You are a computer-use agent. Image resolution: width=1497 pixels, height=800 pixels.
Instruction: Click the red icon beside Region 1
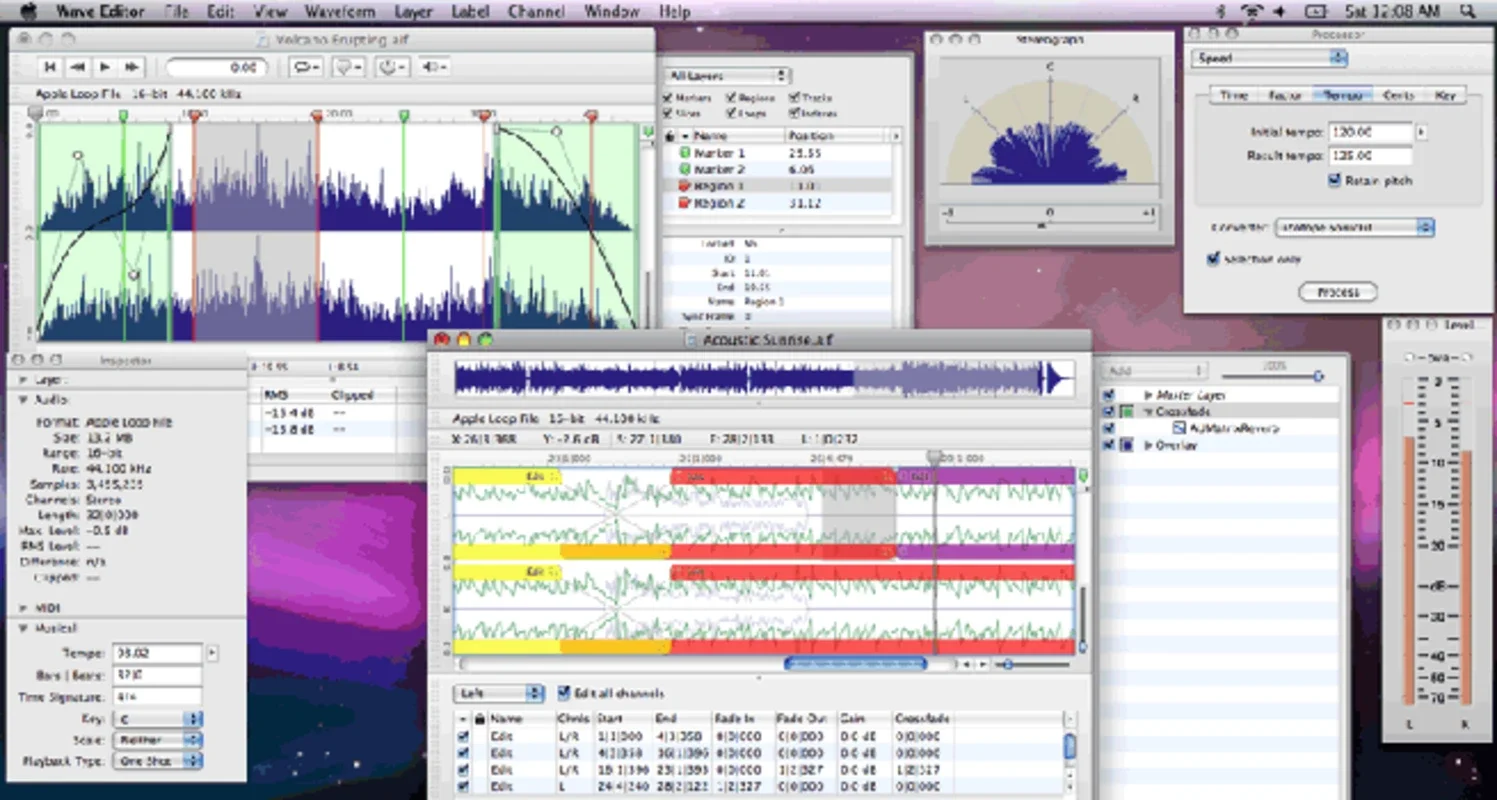coord(685,186)
